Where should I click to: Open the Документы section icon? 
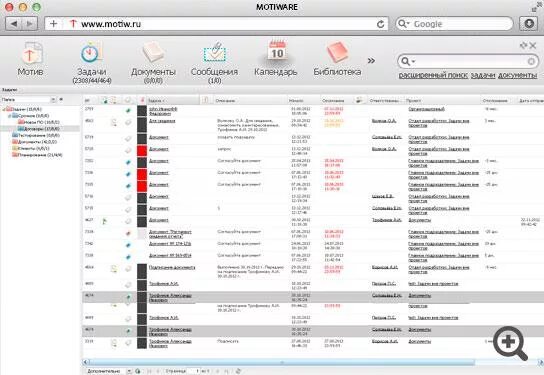click(153, 53)
